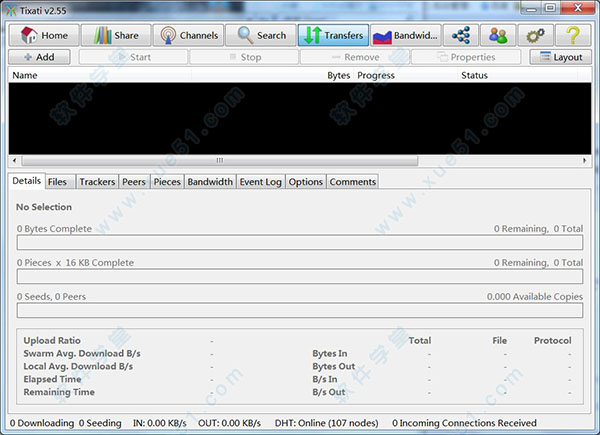Switch to the Trackers tab

(x=97, y=182)
